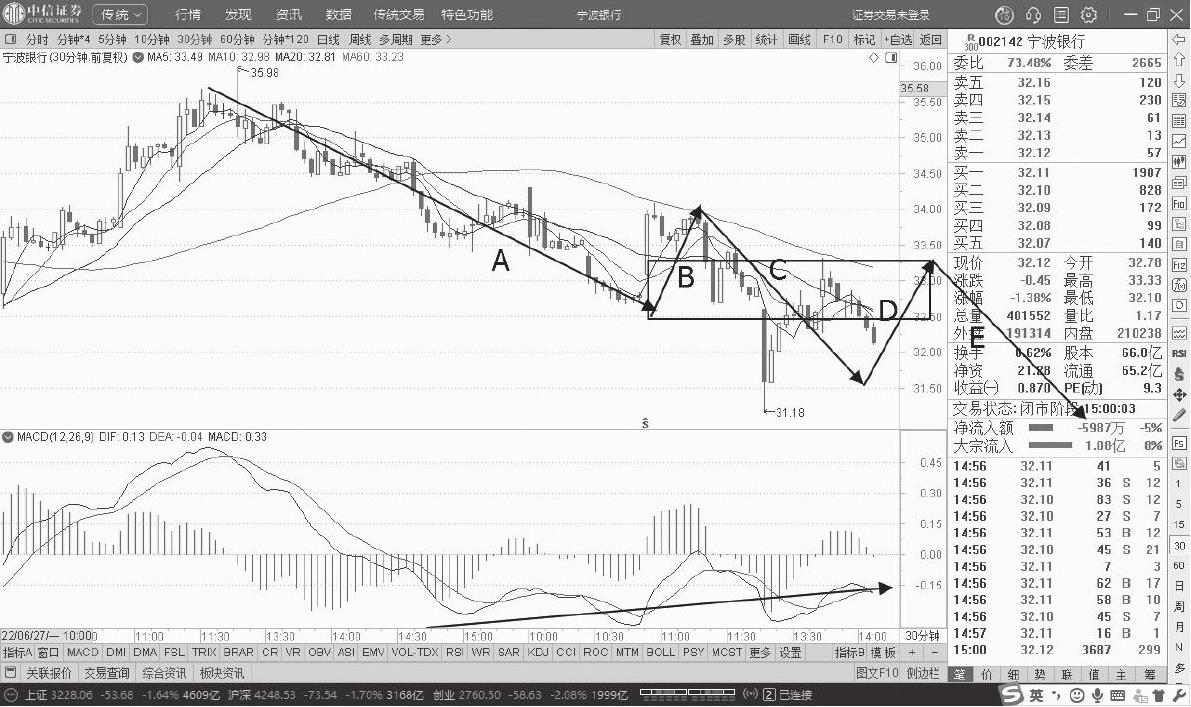The height and width of the screenshot is (707, 1191).
Task: Switch to 周线 weekly period
Action: pyautogui.click(x=359, y=39)
